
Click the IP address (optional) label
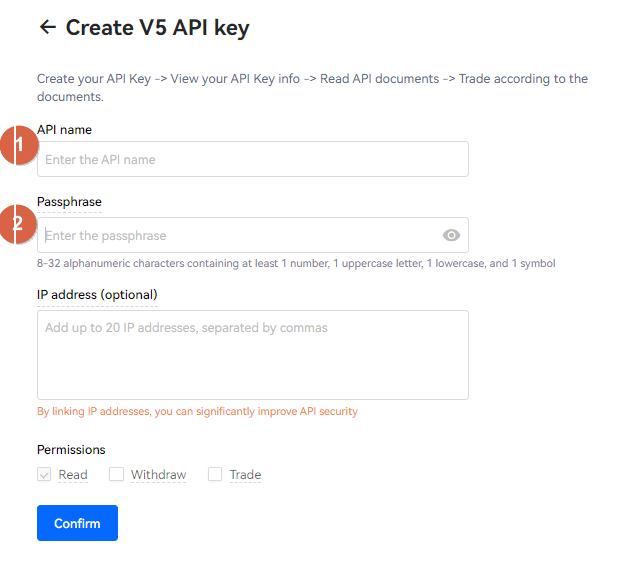click(x=97, y=294)
